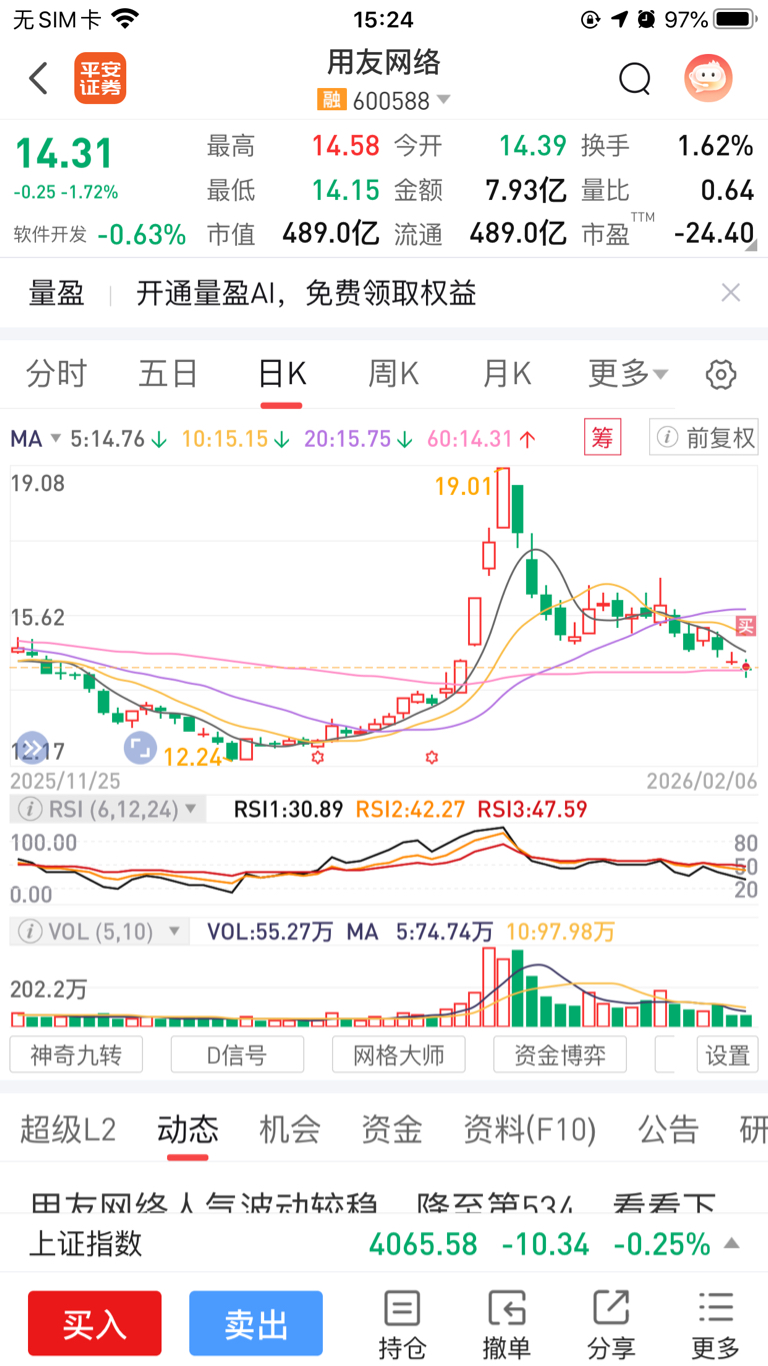Tap the blue 卖出 button

coord(256,1323)
